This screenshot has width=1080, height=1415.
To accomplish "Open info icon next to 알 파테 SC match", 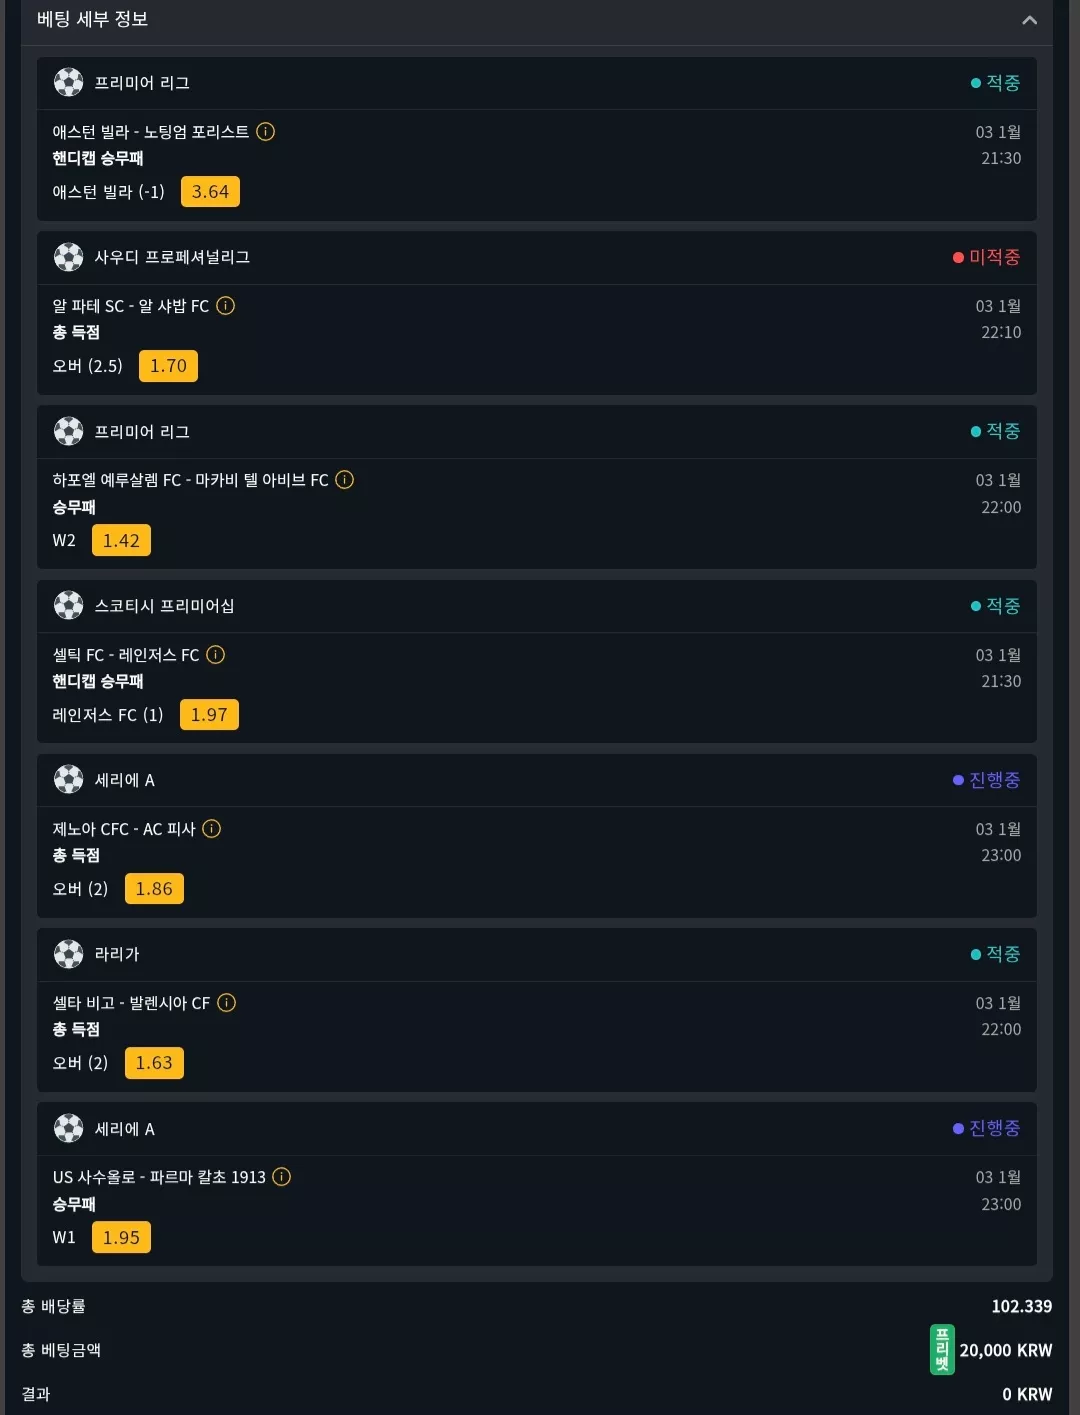I will 226,305.
